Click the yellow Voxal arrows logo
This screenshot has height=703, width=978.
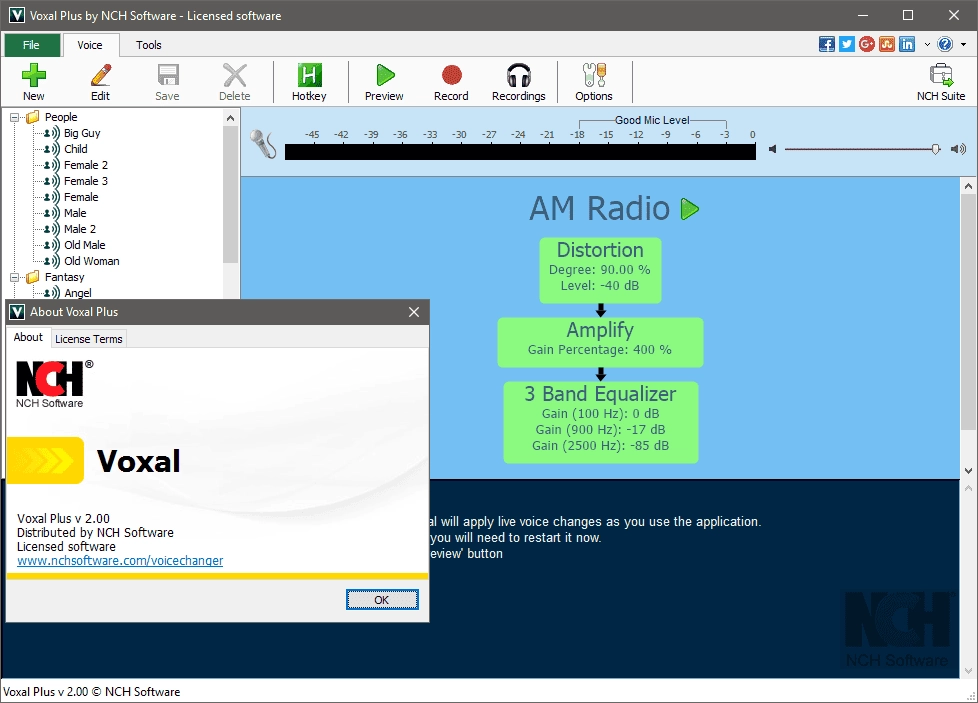coord(45,460)
